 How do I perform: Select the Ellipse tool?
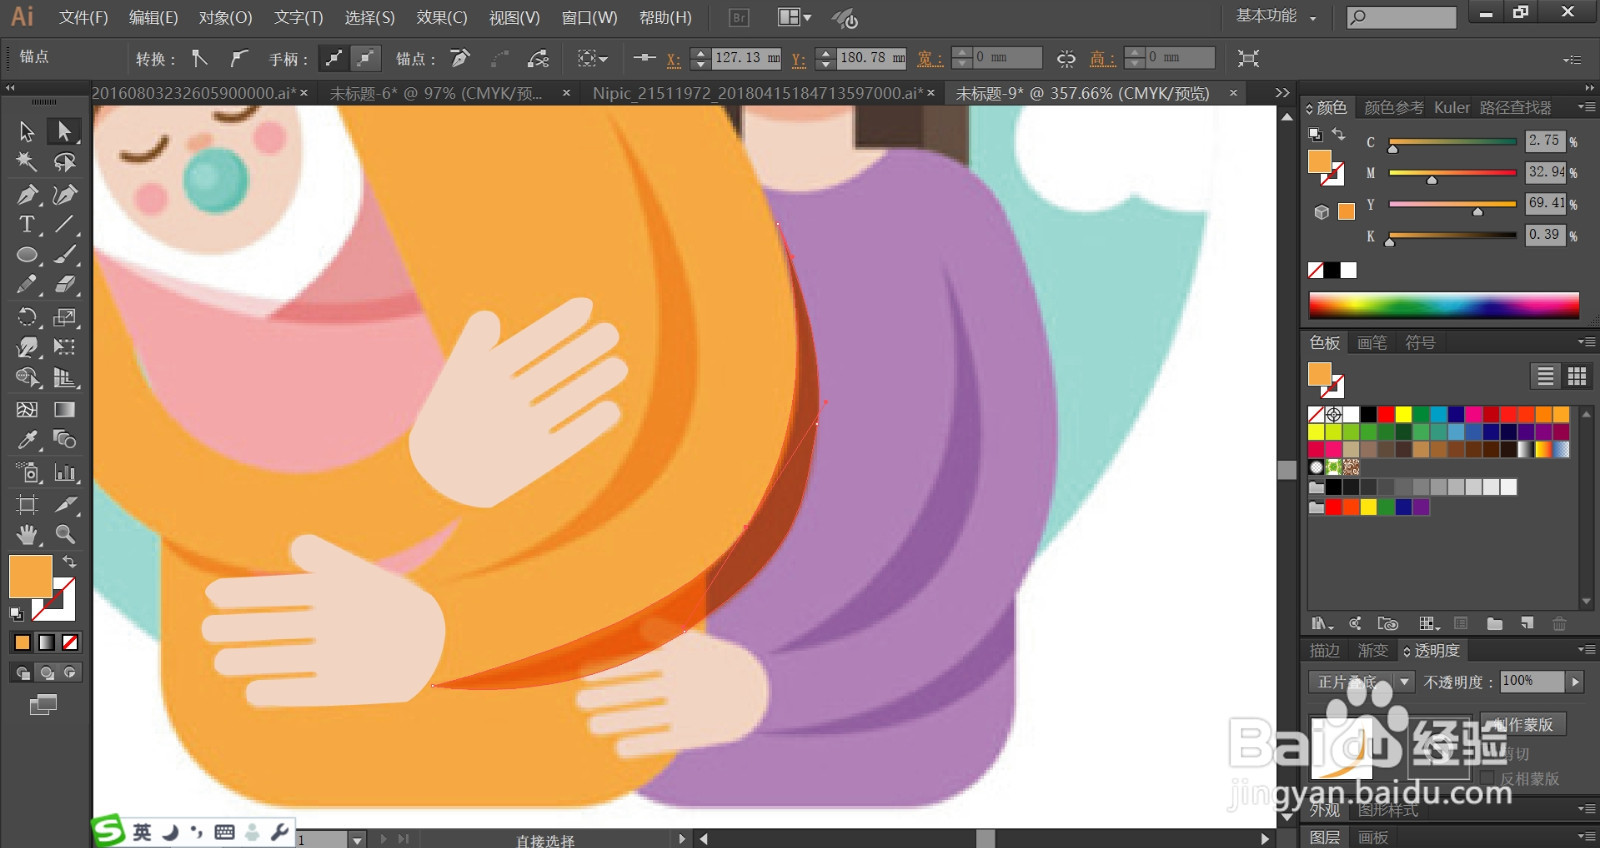27,255
